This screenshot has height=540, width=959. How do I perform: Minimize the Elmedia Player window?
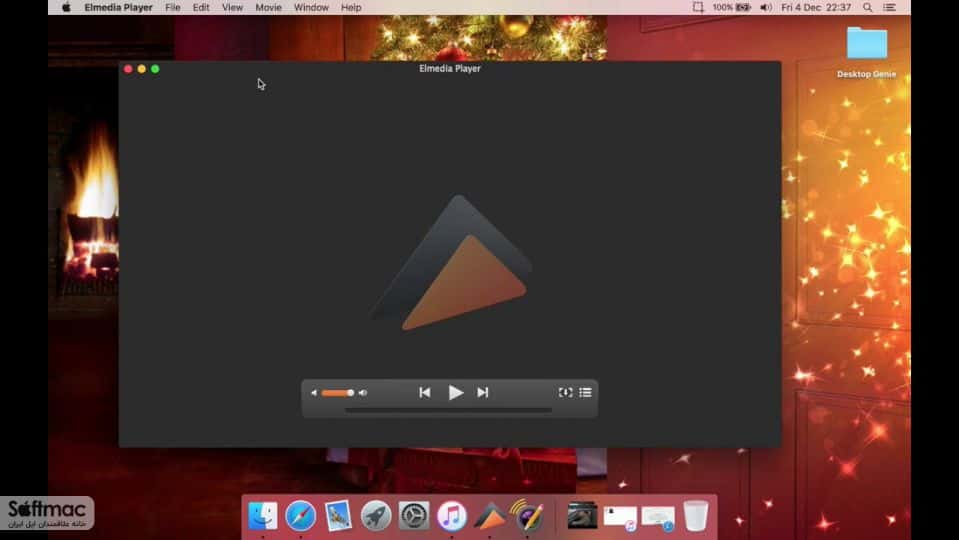pos(141,69)
